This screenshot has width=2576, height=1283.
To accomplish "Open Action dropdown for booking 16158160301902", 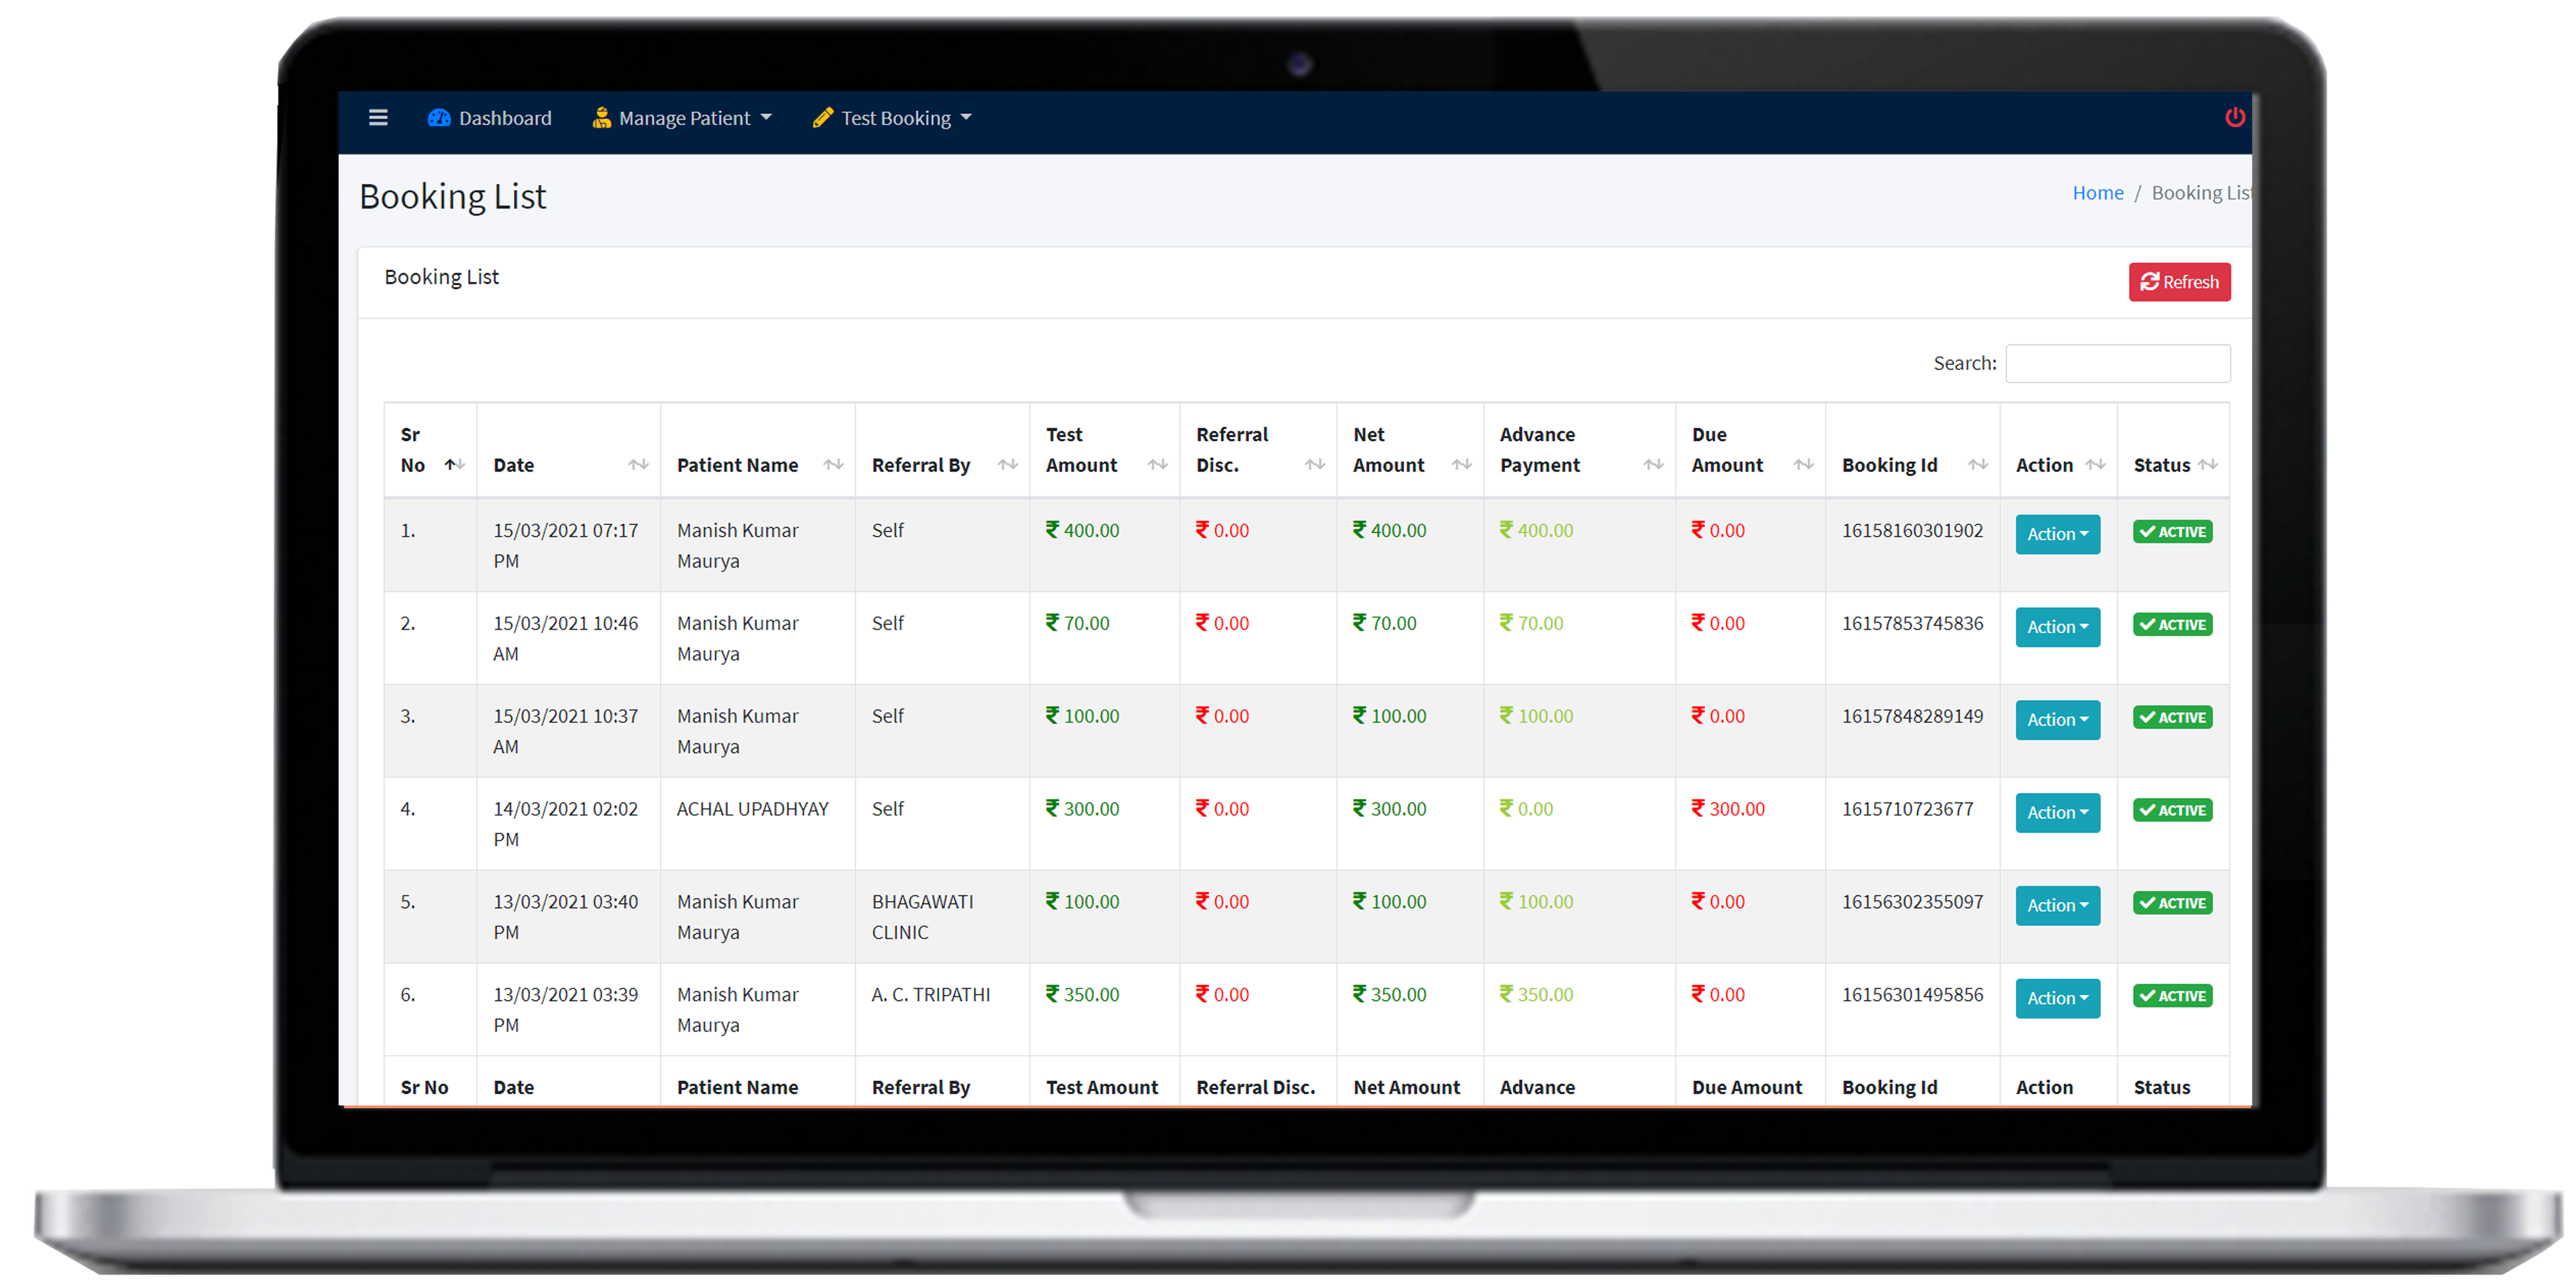I will click(x=2057, y=534).
